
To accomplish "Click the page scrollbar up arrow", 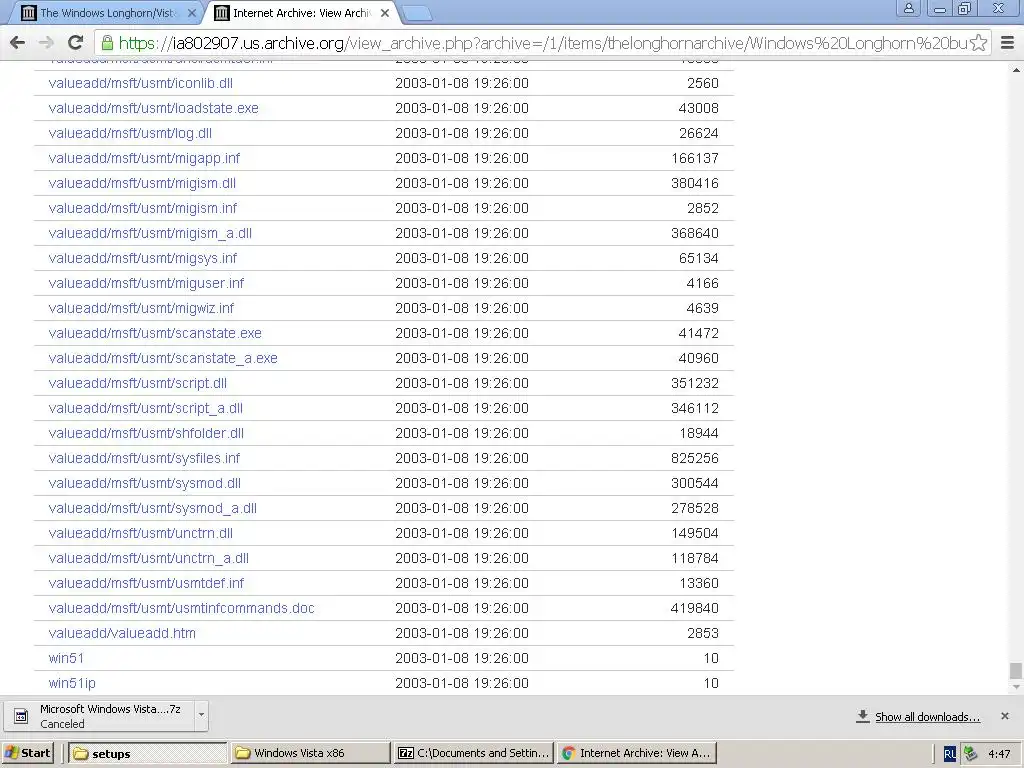I will click(x=1016, y=69).
